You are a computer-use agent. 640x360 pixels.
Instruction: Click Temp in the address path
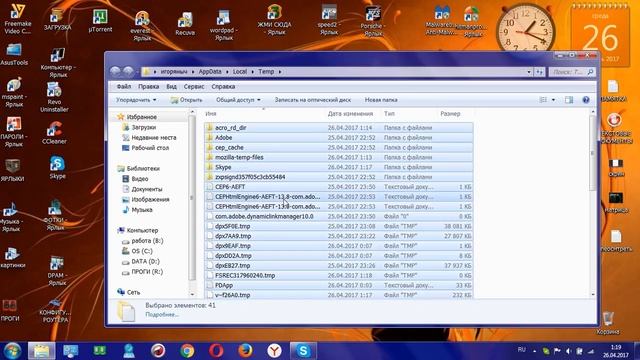[266, 71]
